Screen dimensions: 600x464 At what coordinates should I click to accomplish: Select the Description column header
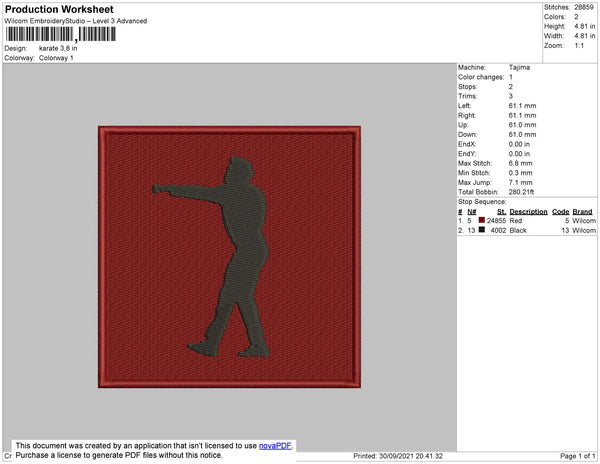point(527,212)
